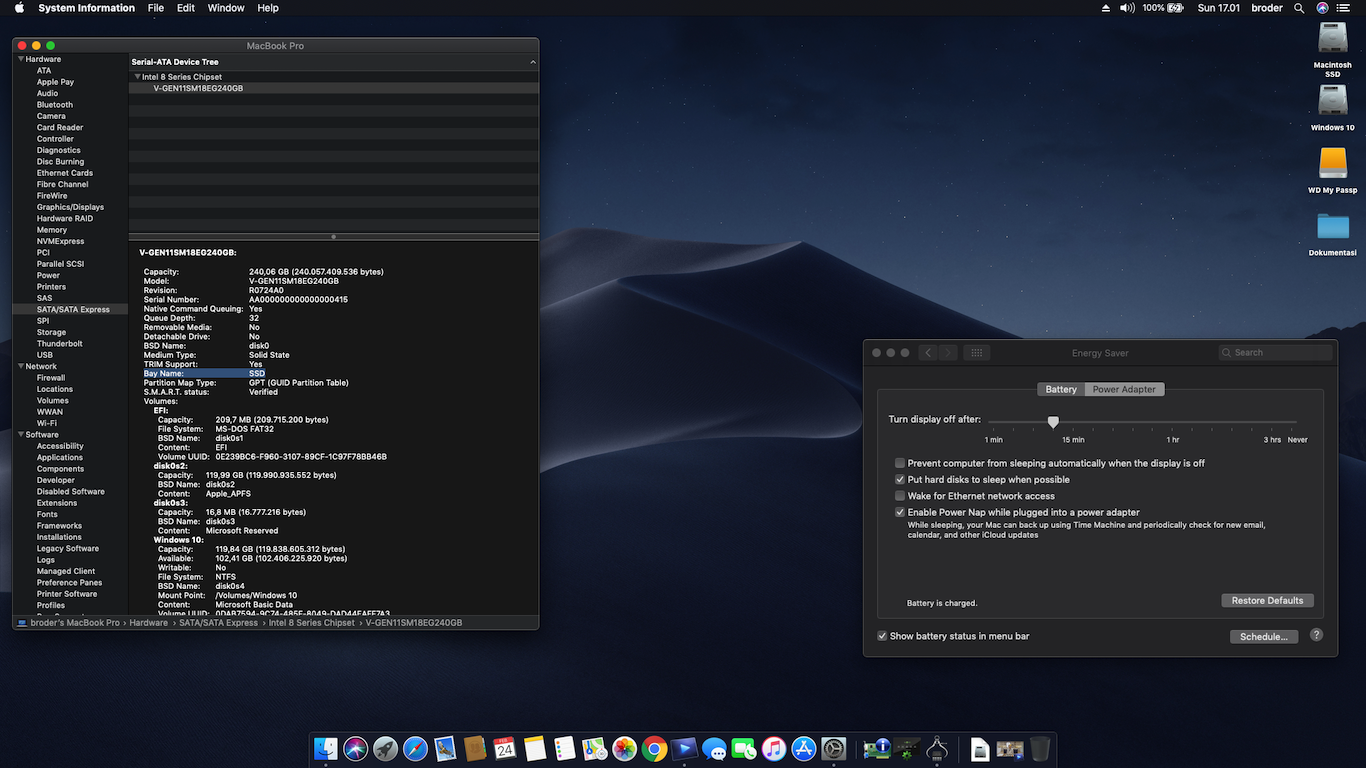
Task: Open the Apple menu
Action: (19, 8)
